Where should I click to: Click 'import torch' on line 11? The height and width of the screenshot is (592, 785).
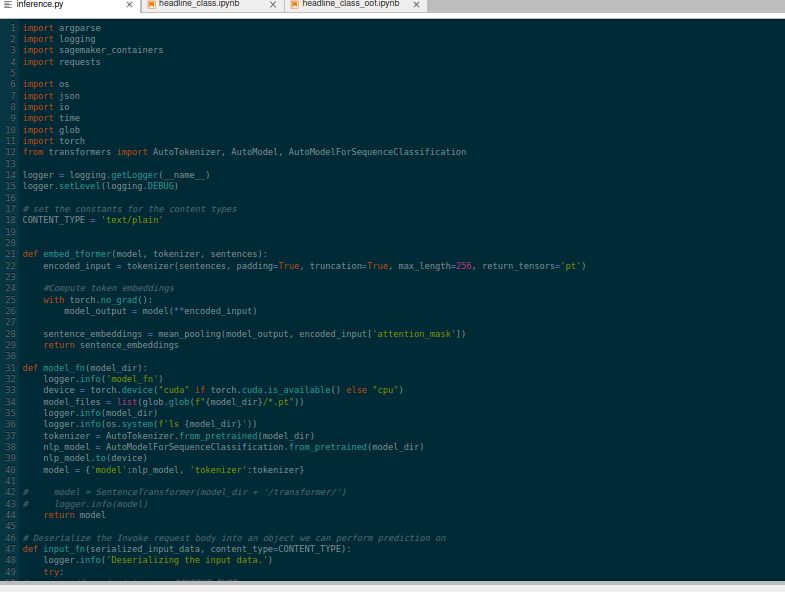[x=54, y=141]
